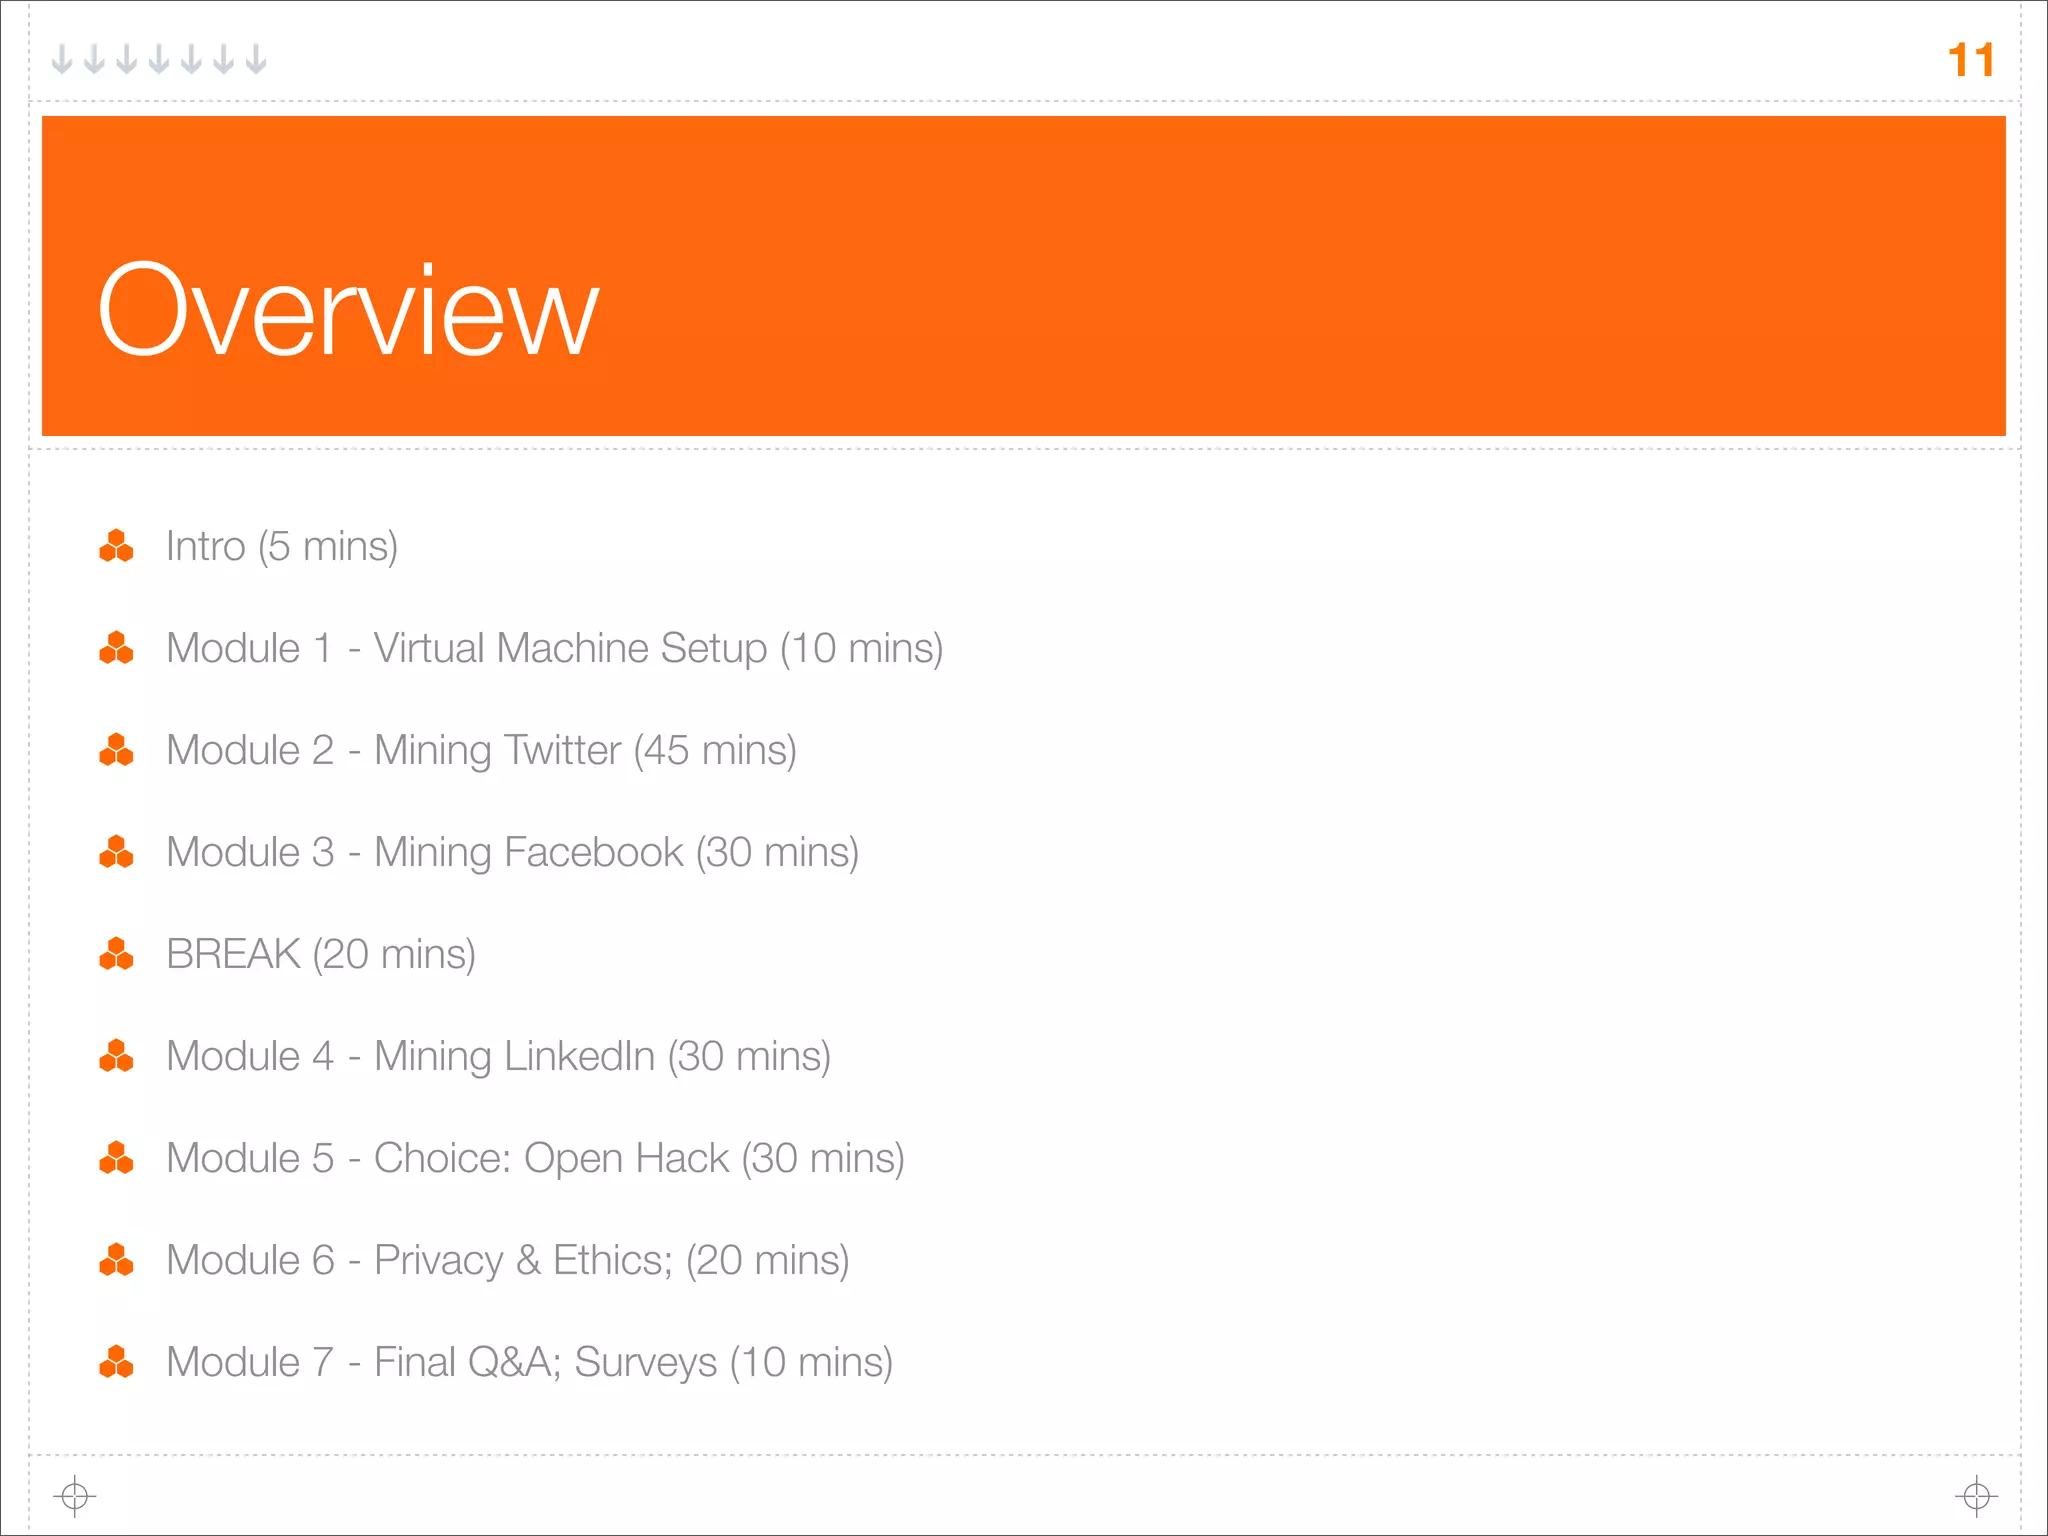Select the "BREAK (20 mins)" line
Viewport: 2048px width, 1536px height.
click(x=321, y=955)
